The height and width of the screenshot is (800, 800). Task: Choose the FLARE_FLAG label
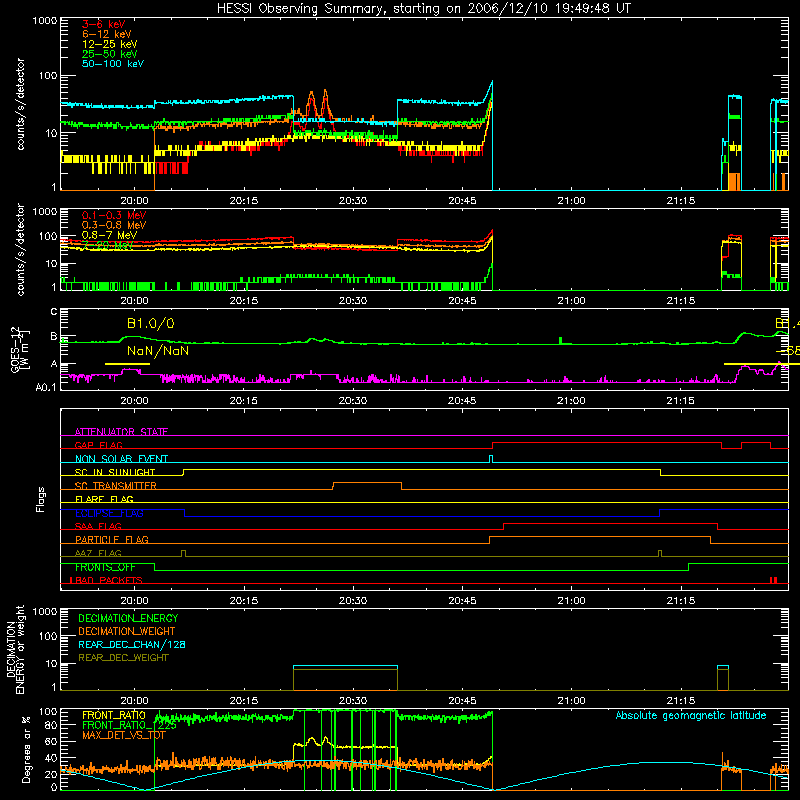pos(104,499)
